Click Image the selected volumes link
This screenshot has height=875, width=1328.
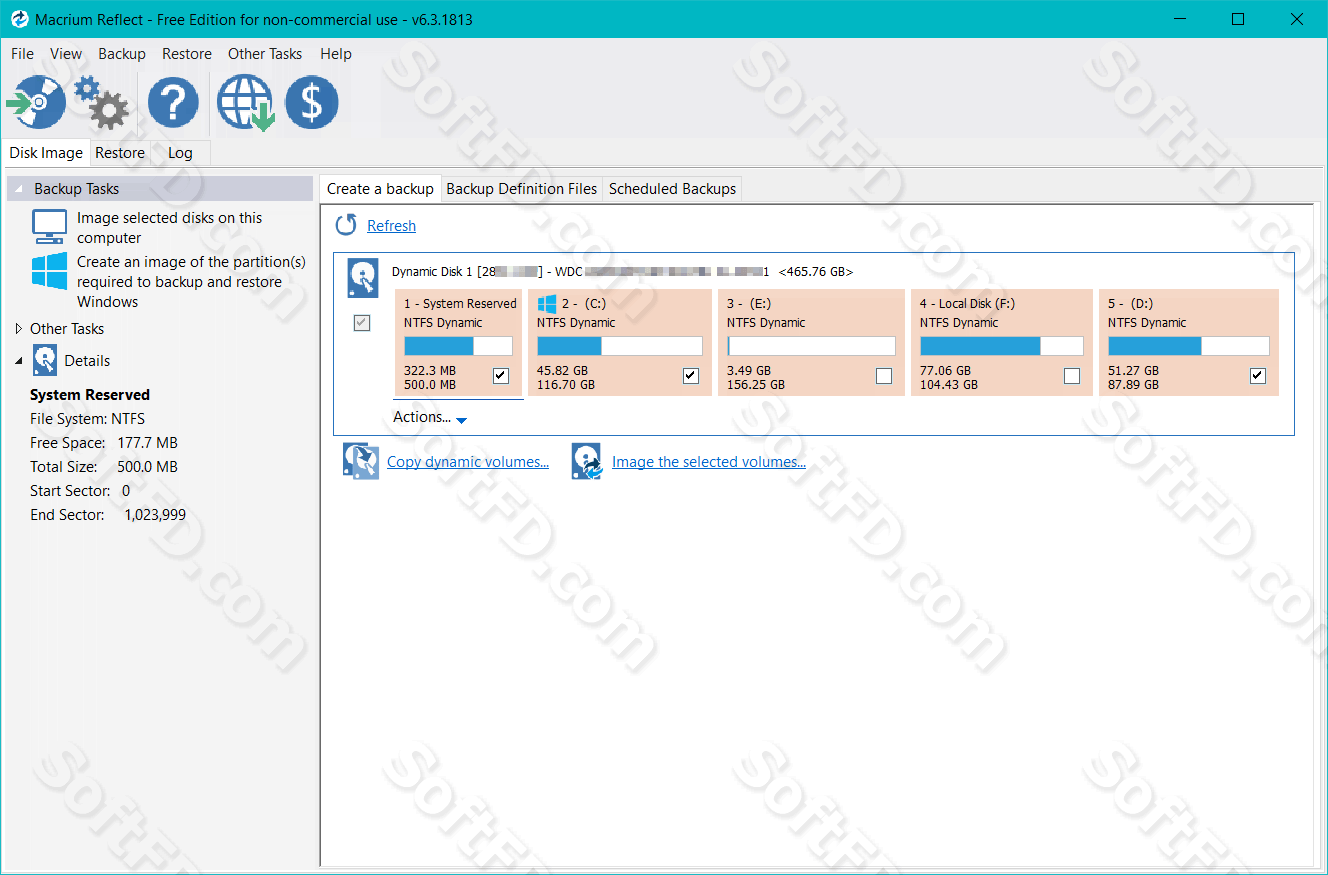click(x=709, y=462)
